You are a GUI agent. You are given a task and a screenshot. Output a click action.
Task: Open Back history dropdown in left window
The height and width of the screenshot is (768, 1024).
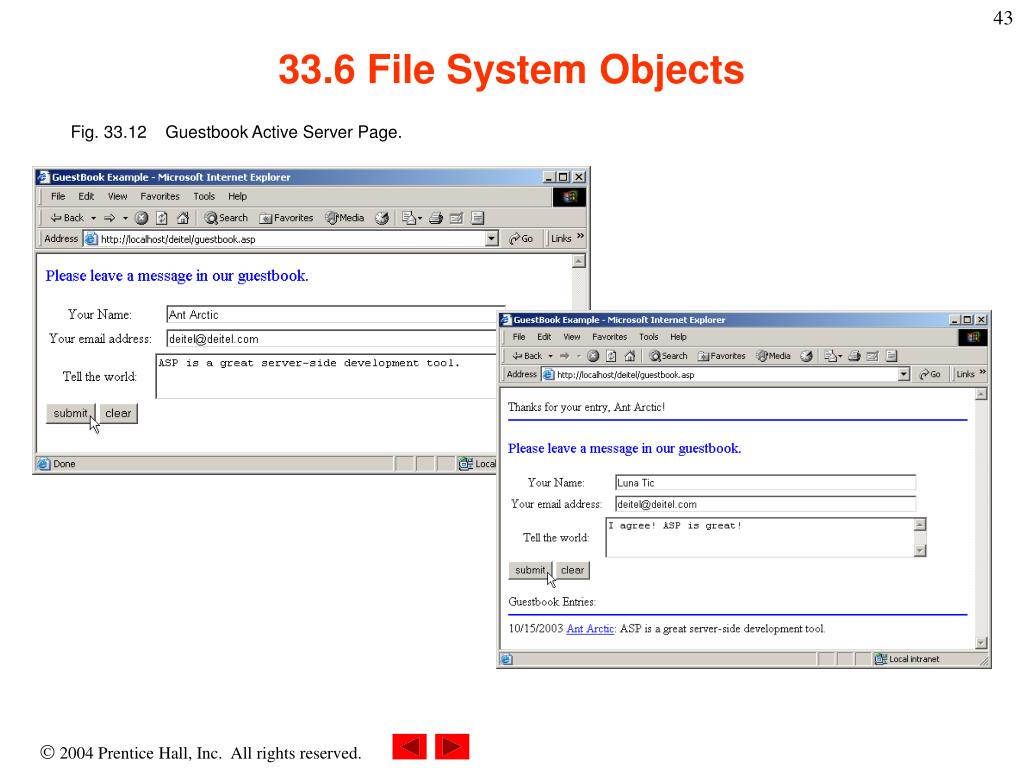(93, 218)
